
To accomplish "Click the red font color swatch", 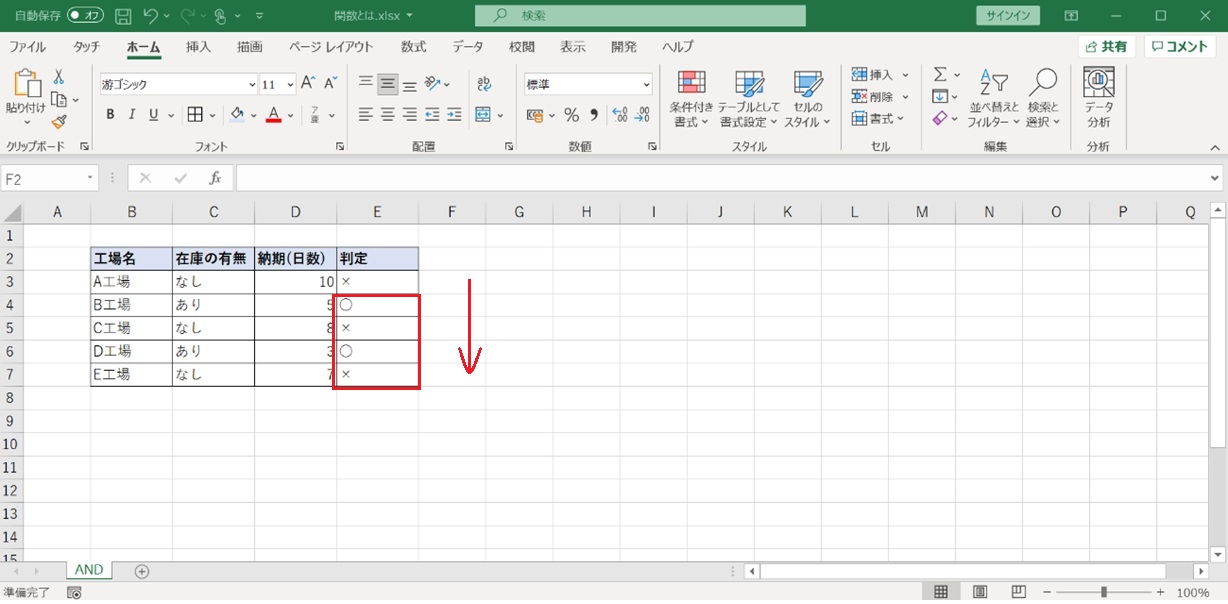I will tap(274, 115).
